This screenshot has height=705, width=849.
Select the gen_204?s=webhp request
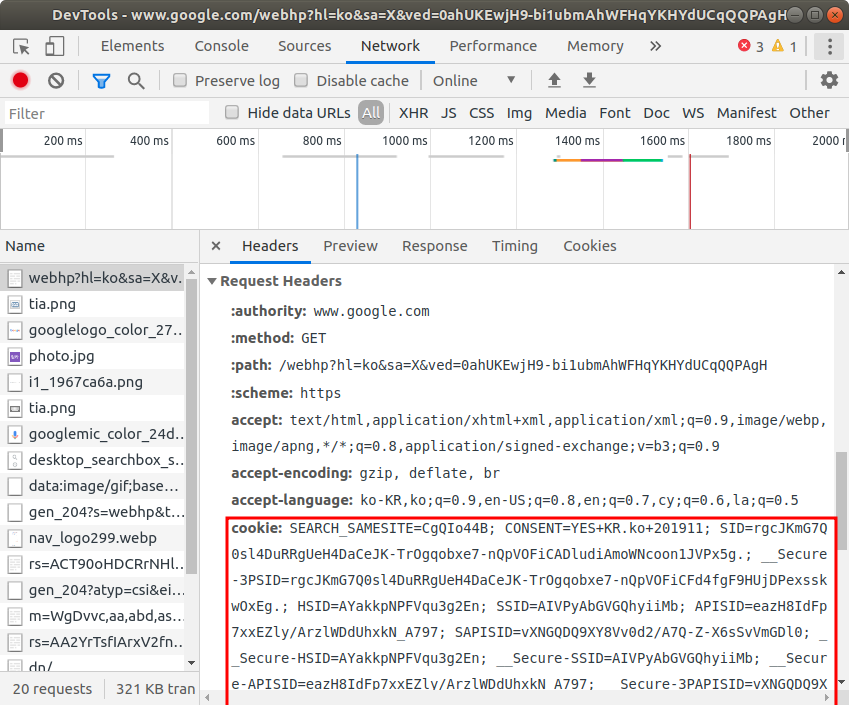pyautogui.click(x=93, y=512)
